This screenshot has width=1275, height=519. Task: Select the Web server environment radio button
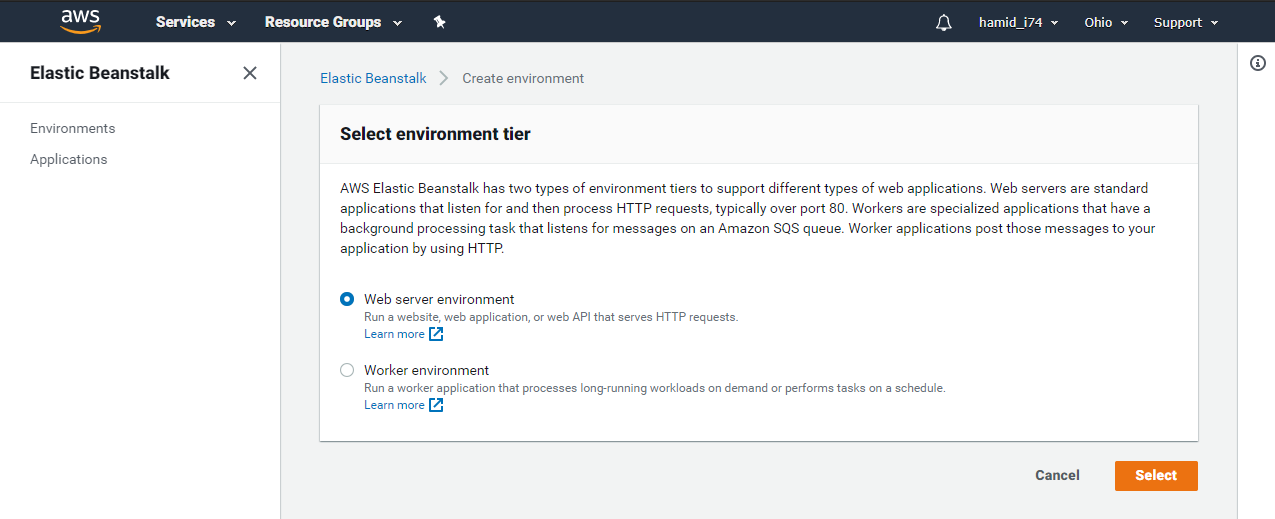pyautogui.click(x=347, y=299)
